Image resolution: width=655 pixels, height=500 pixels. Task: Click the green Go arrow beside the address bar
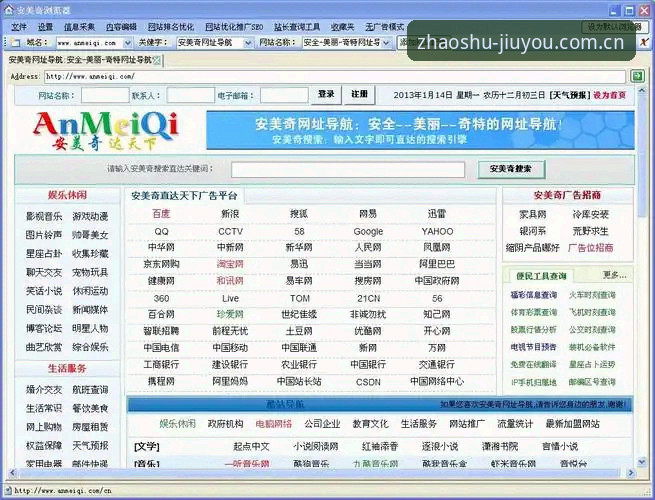(637, 76)
